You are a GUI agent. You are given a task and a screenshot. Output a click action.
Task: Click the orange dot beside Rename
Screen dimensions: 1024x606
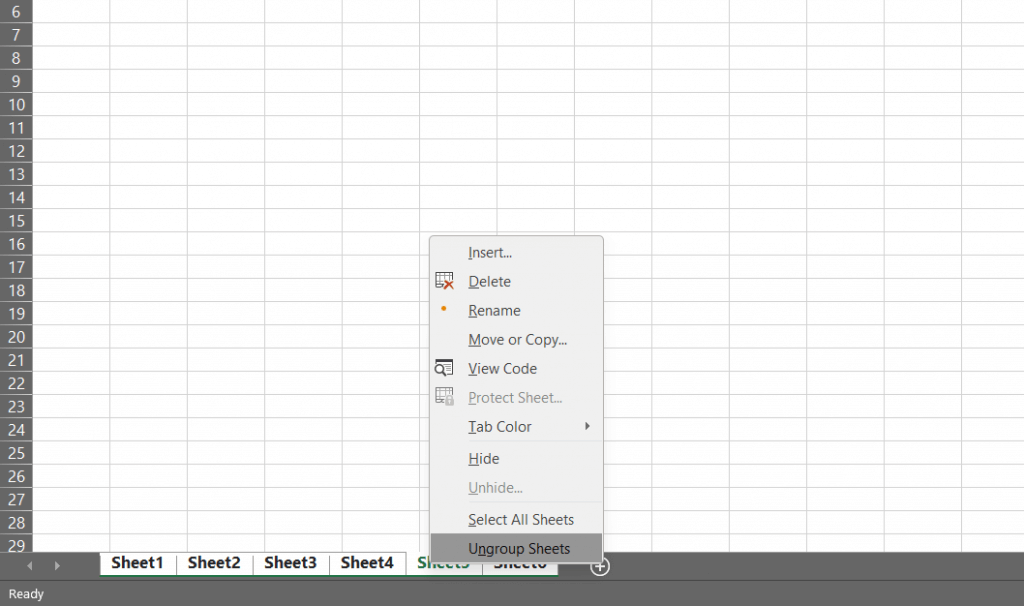tap(444, 310)
